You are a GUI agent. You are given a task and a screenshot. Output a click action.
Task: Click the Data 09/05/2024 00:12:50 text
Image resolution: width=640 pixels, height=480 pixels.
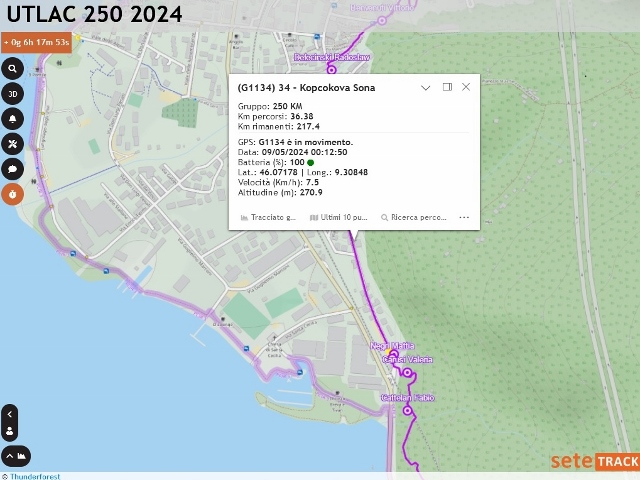point(292,152)
